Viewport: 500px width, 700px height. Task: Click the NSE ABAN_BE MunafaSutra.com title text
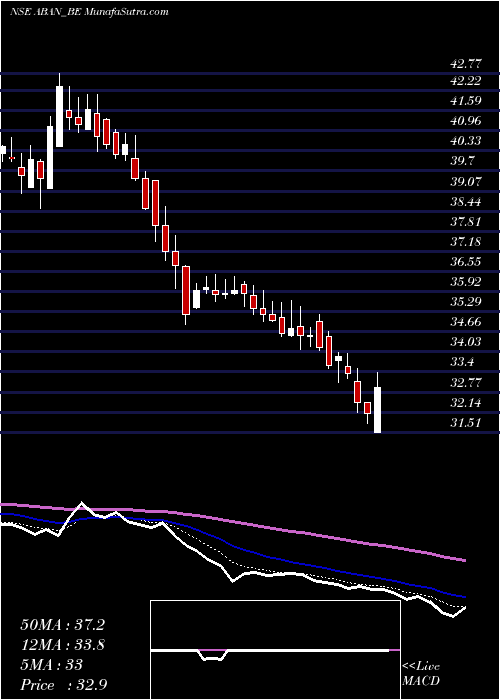[x=89, y=12]
